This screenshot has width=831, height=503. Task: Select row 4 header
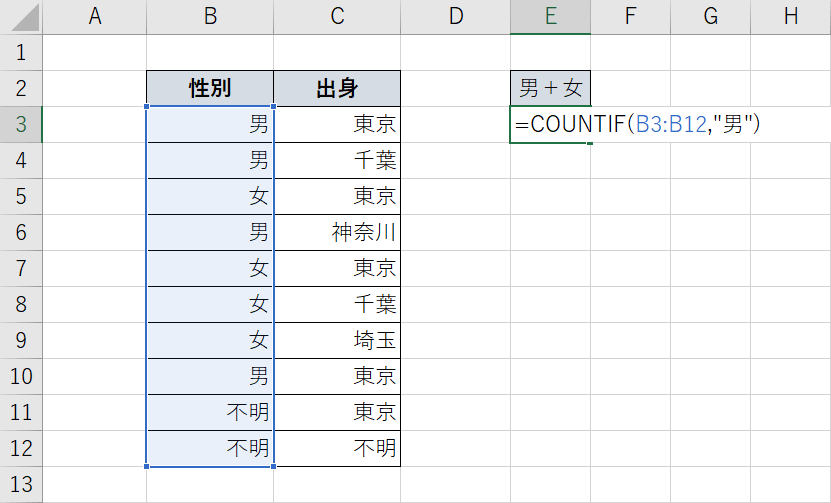pos(21,161)
